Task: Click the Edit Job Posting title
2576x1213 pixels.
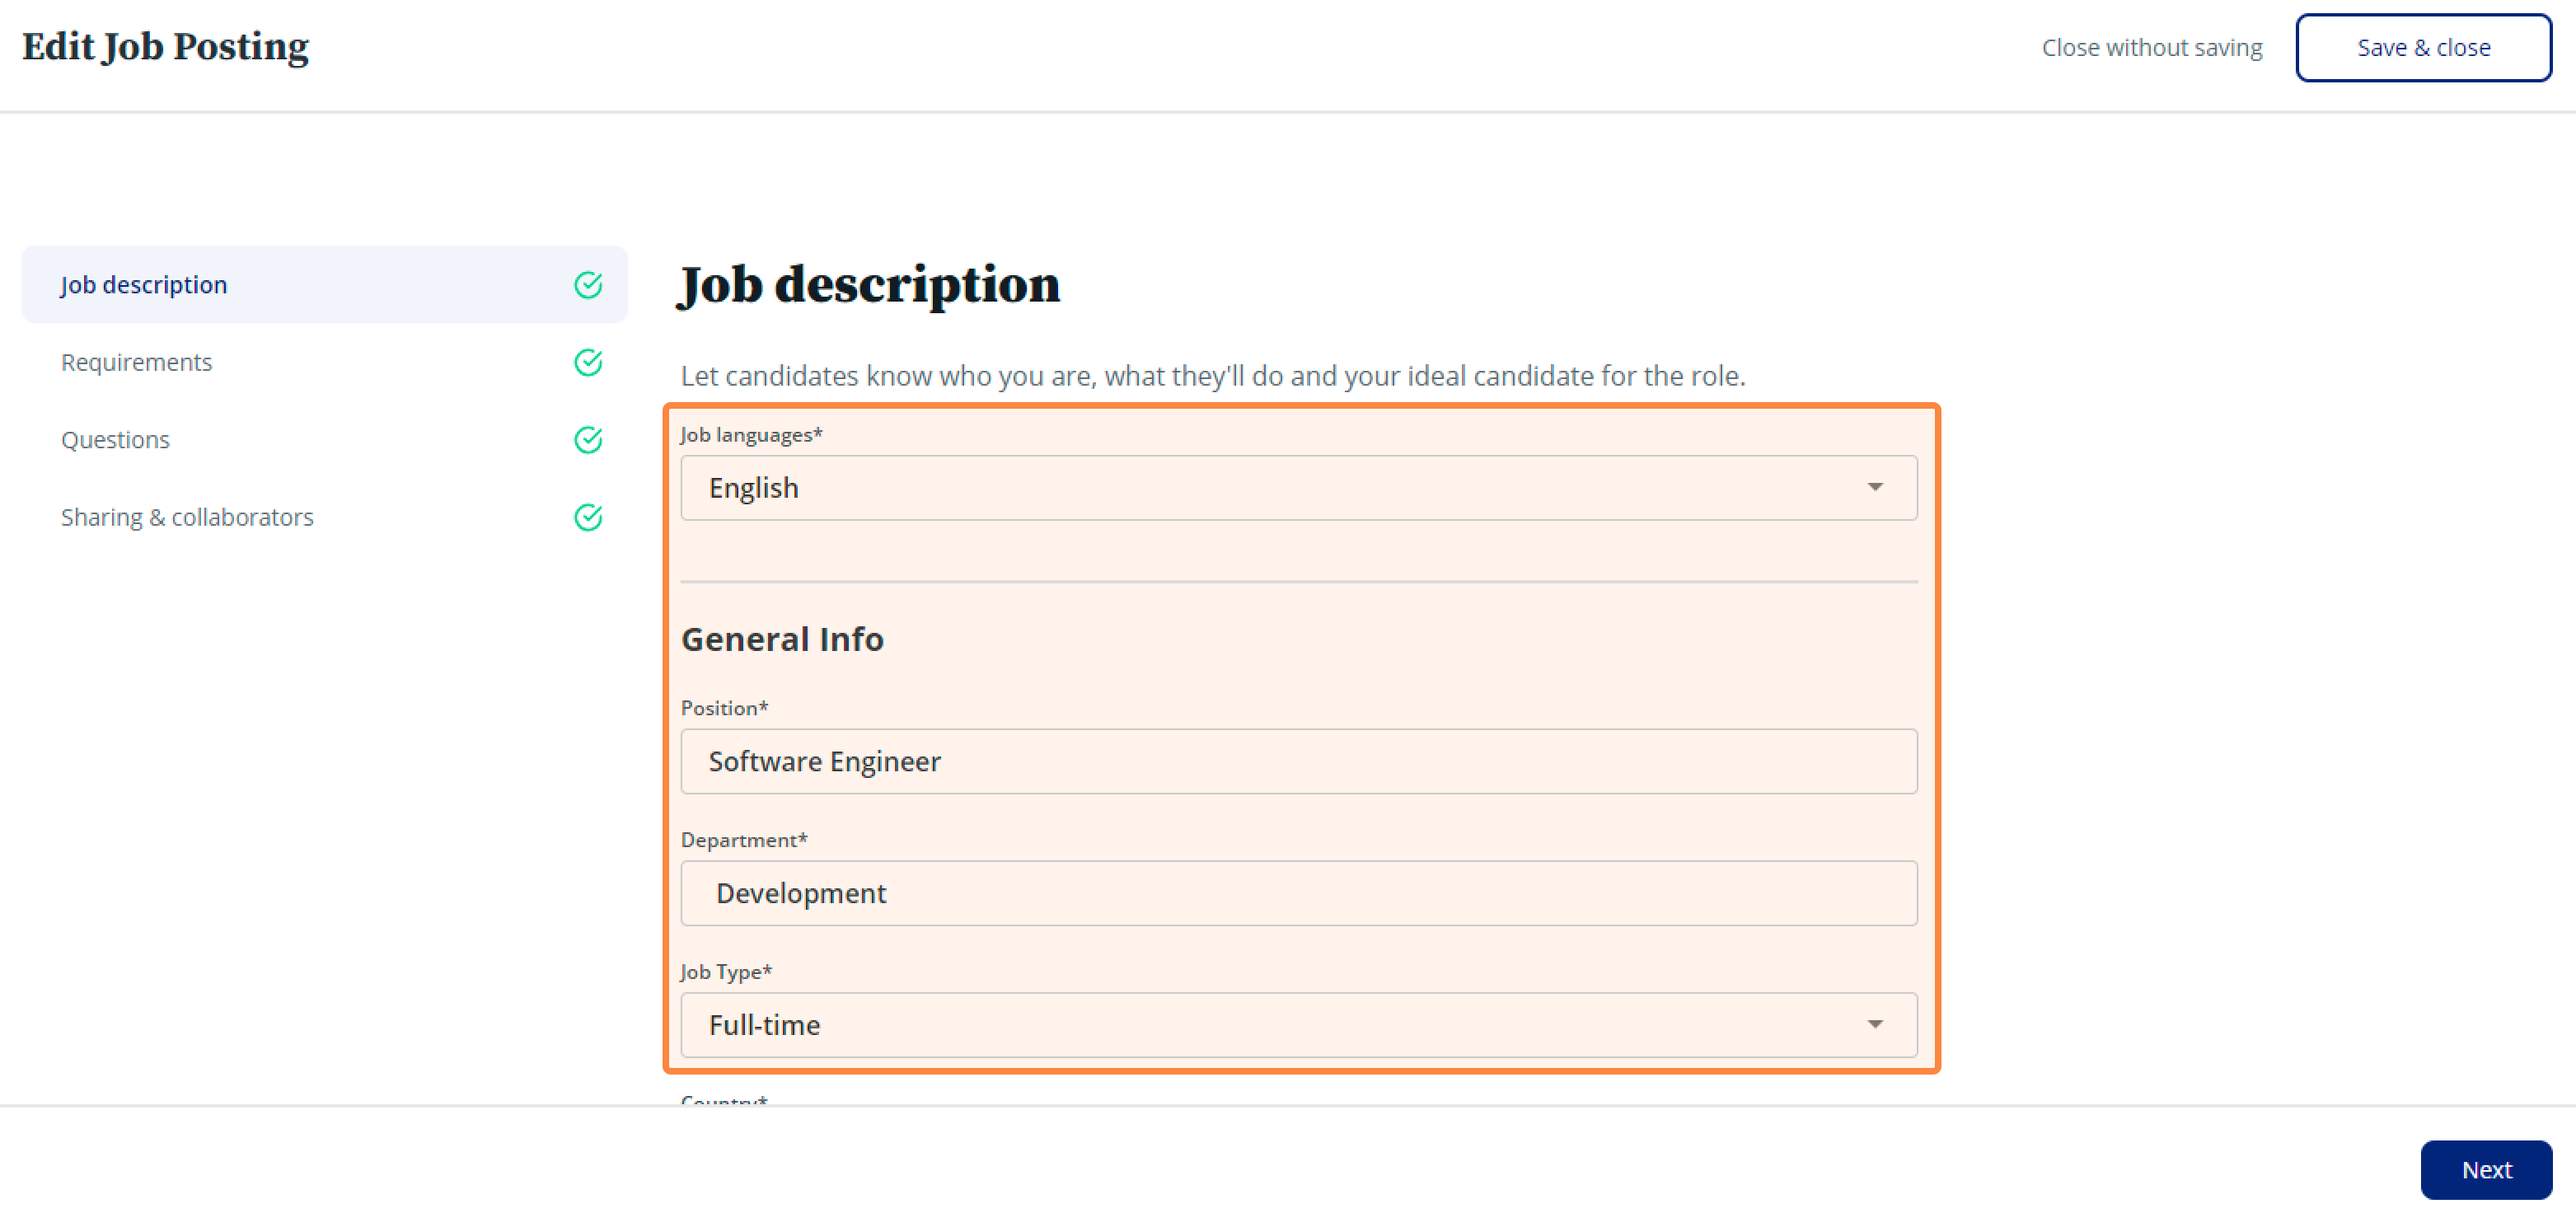Action: pyautogui.click(x=165, y=47)
